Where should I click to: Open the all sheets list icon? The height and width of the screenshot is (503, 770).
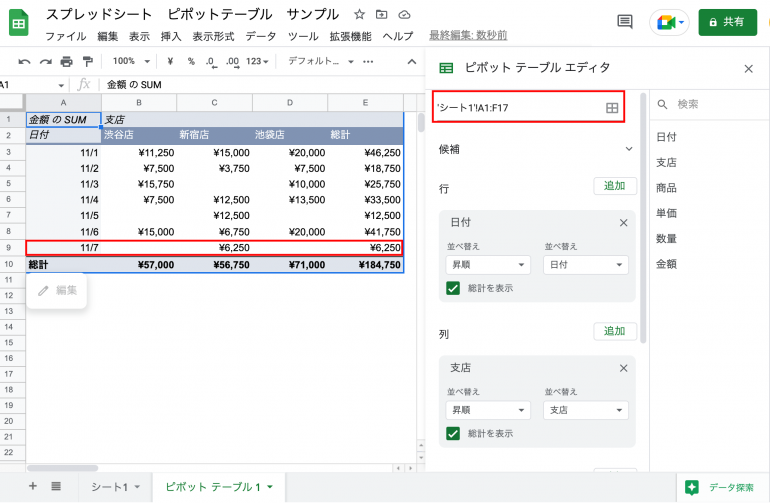56,486
